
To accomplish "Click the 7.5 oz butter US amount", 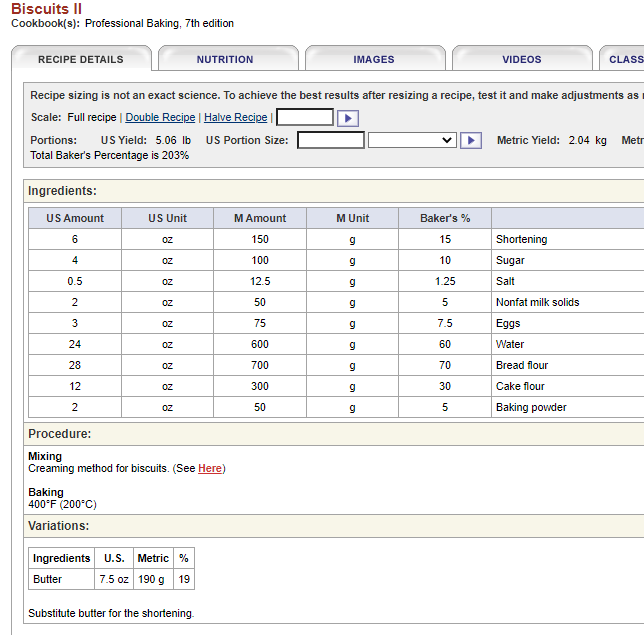I will (114, 579).
